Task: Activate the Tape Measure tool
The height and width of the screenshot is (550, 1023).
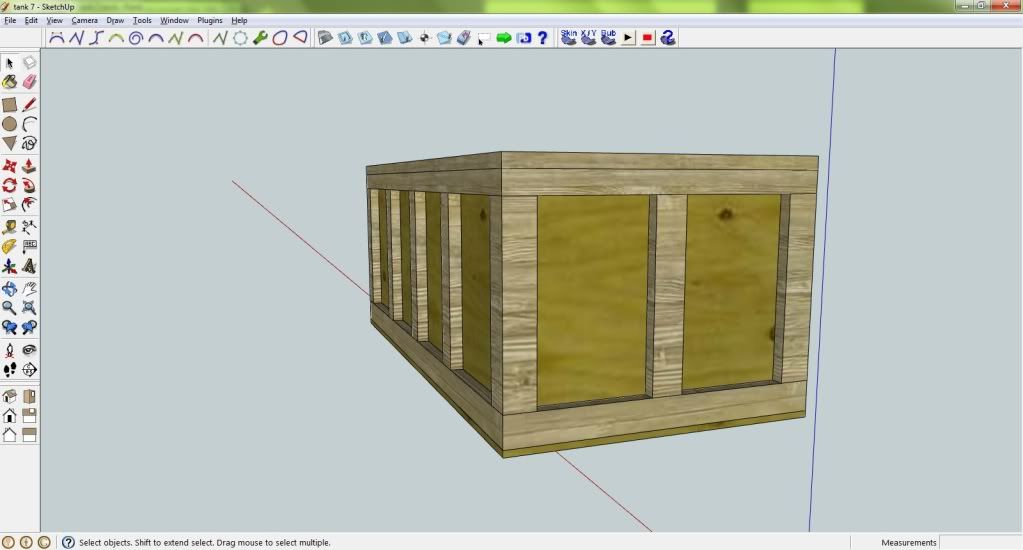Action: (10, 227)
